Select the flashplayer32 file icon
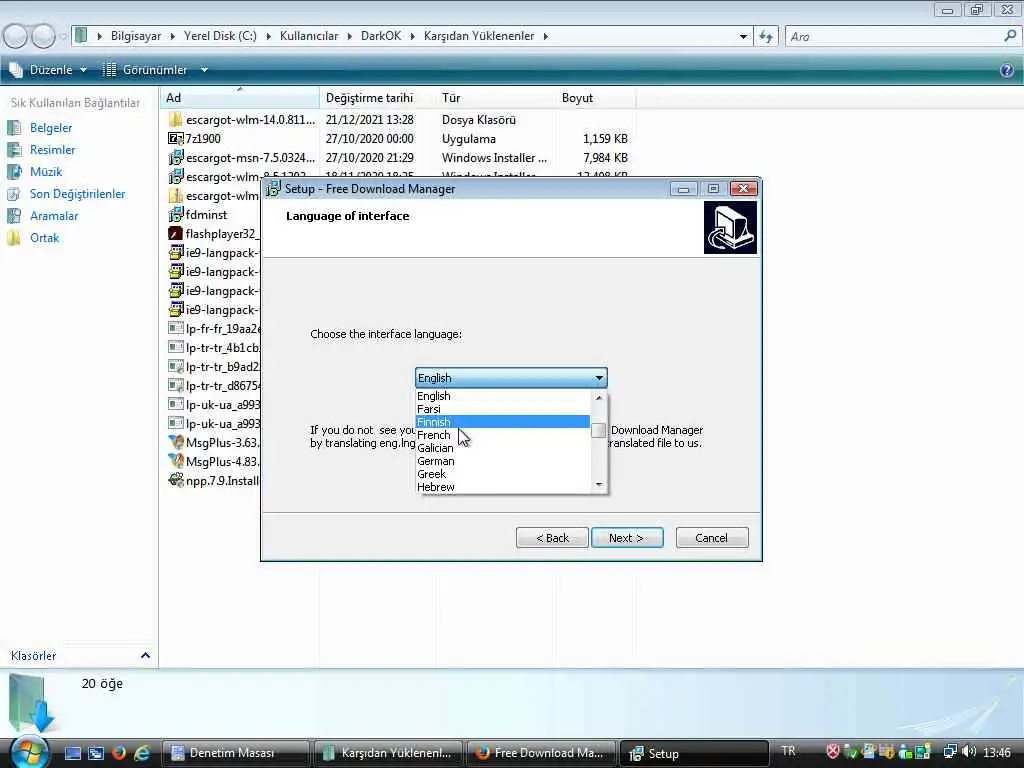This screenshot has height=768, width=1024. (x=175, y=233)
